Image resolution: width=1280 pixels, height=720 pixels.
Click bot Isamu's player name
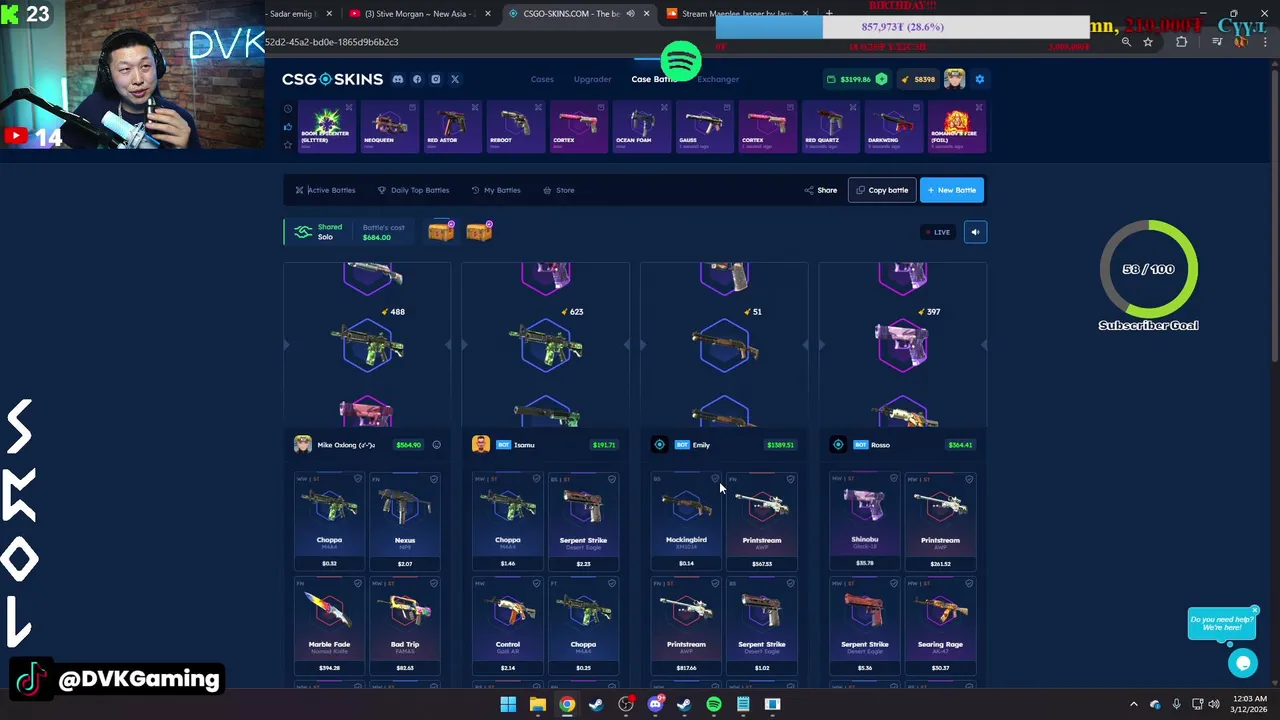click(524, 445)
